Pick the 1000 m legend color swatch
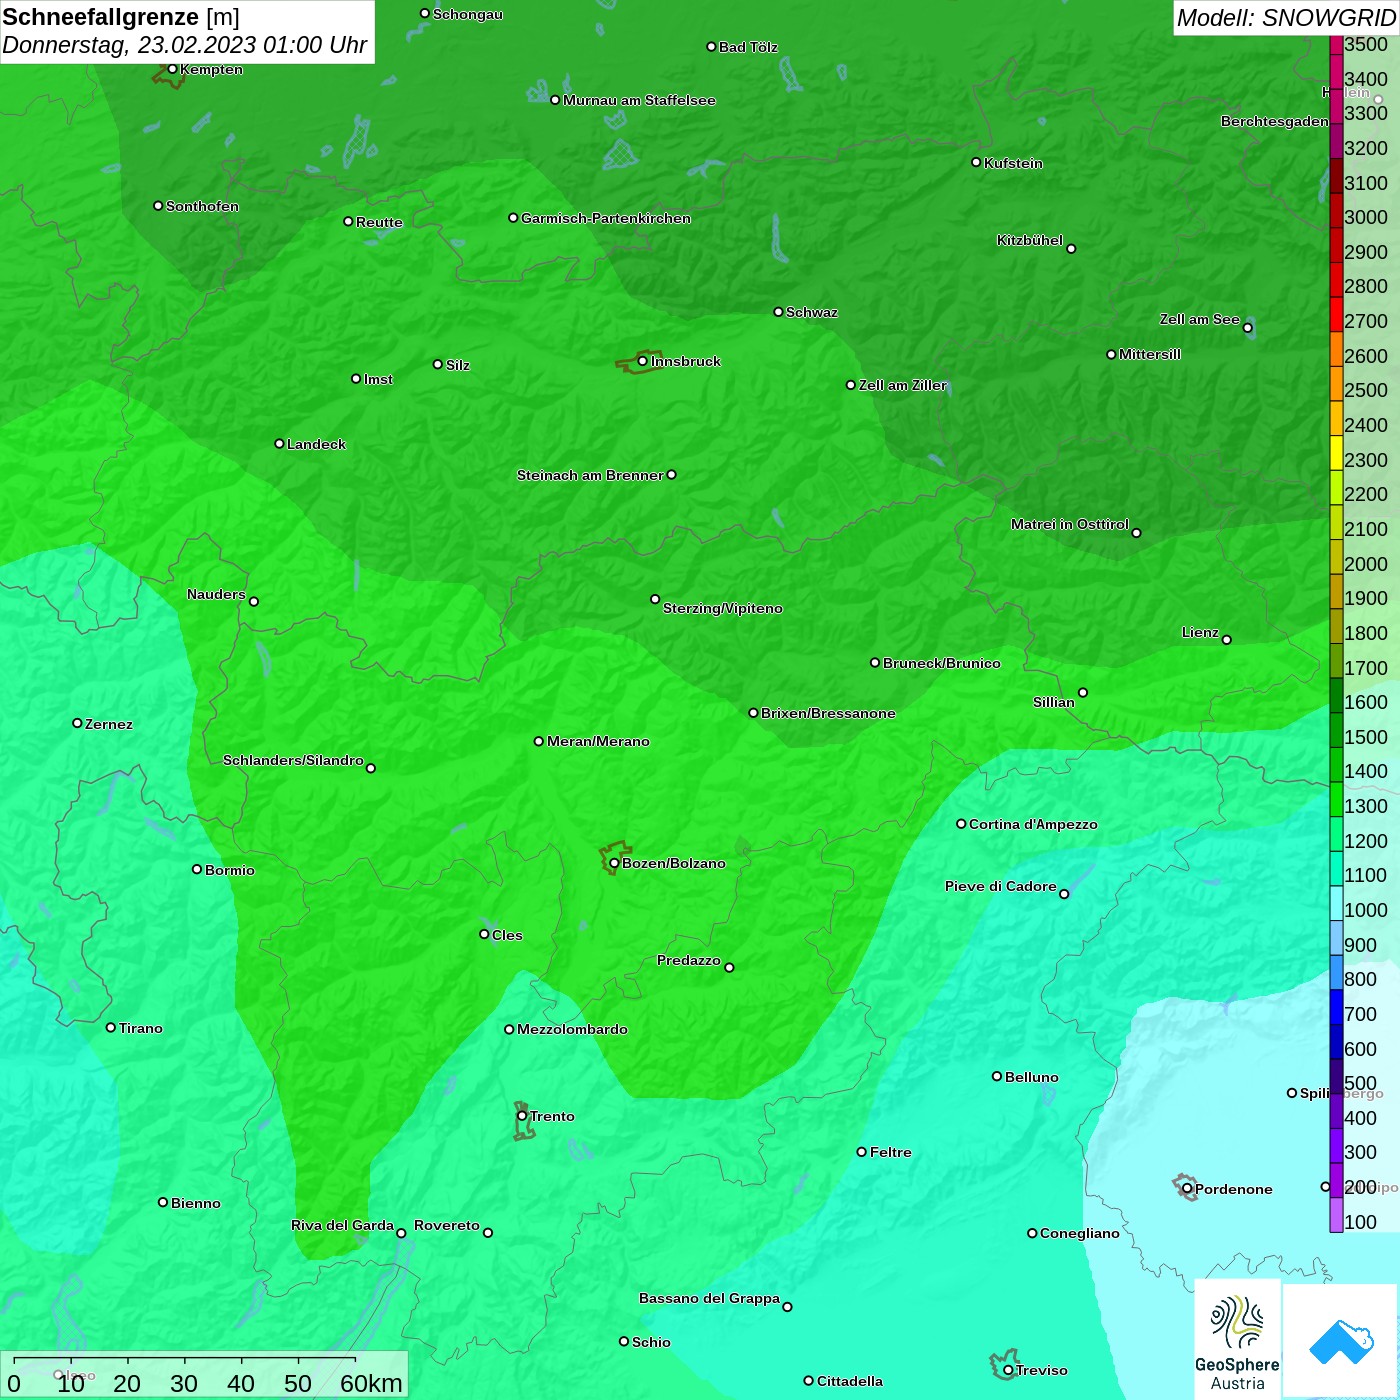The width and height of the screenshot is (1400, 1400). click(1336, 903)
